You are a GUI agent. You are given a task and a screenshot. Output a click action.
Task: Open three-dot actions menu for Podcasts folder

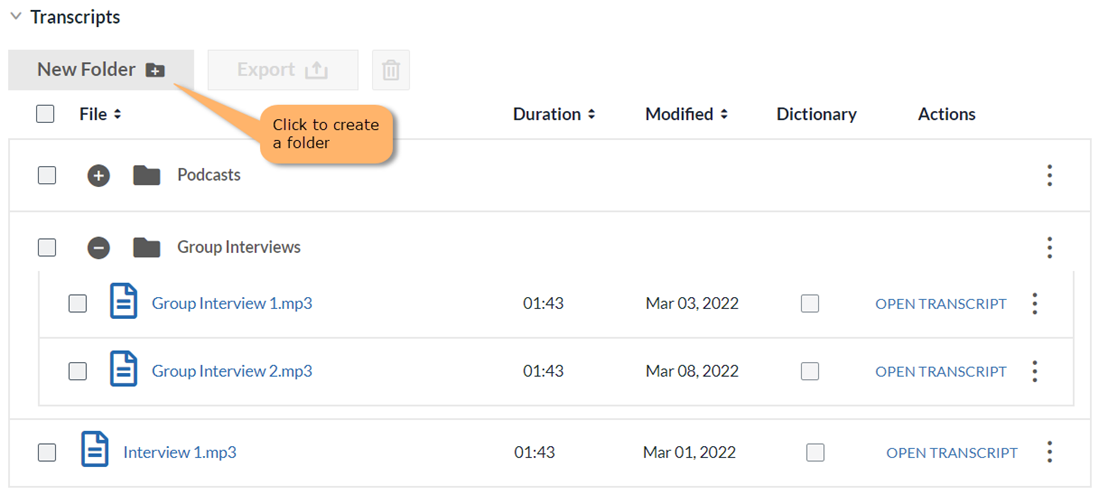point(1049,175)
